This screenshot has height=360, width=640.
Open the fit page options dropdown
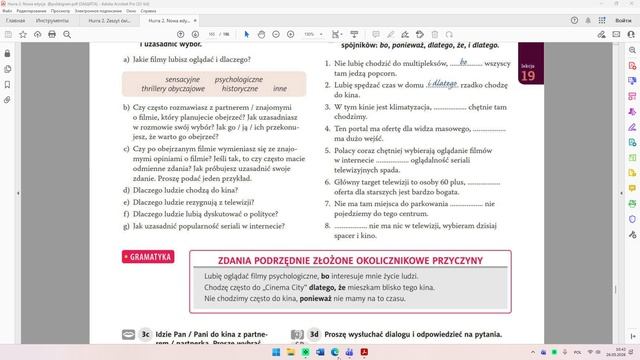[x=337, y=35]
